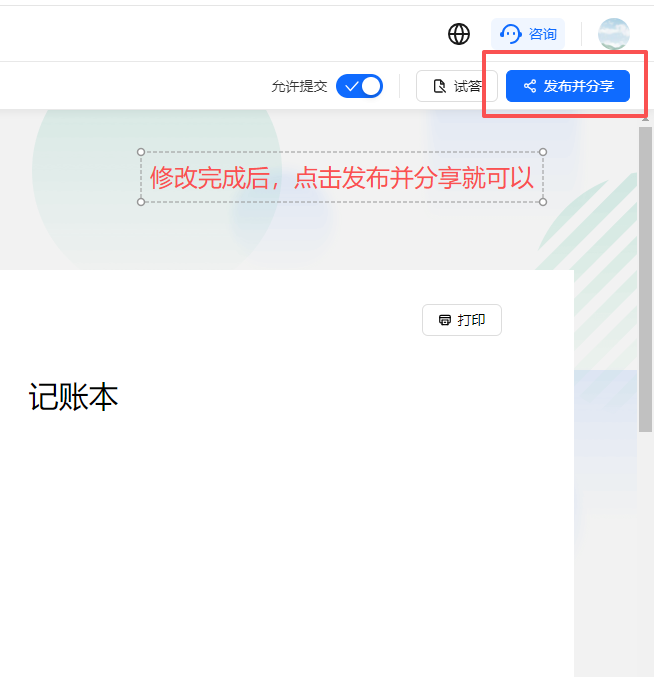The height and width of the screenshot is (677, 654).
Task: Select the 记账本 form title
Action: (73, 398)
